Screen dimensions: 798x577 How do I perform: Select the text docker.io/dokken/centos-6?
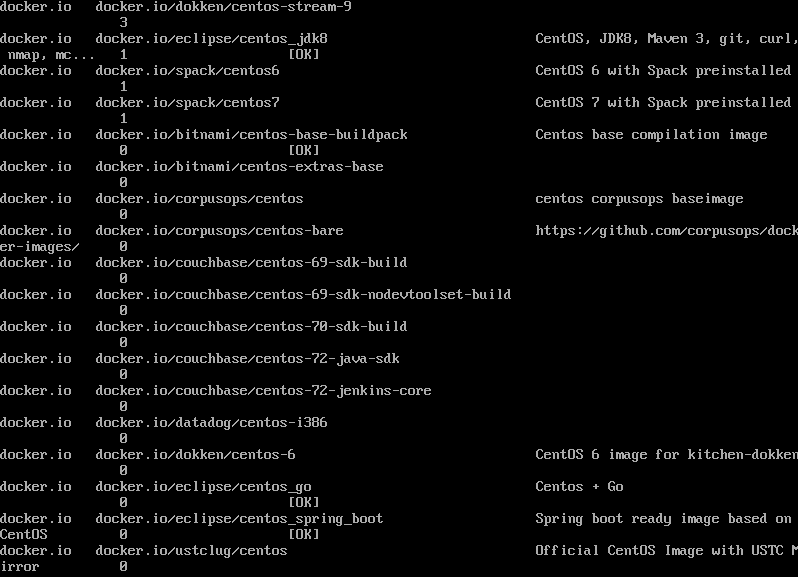click(x=195, y=455)
